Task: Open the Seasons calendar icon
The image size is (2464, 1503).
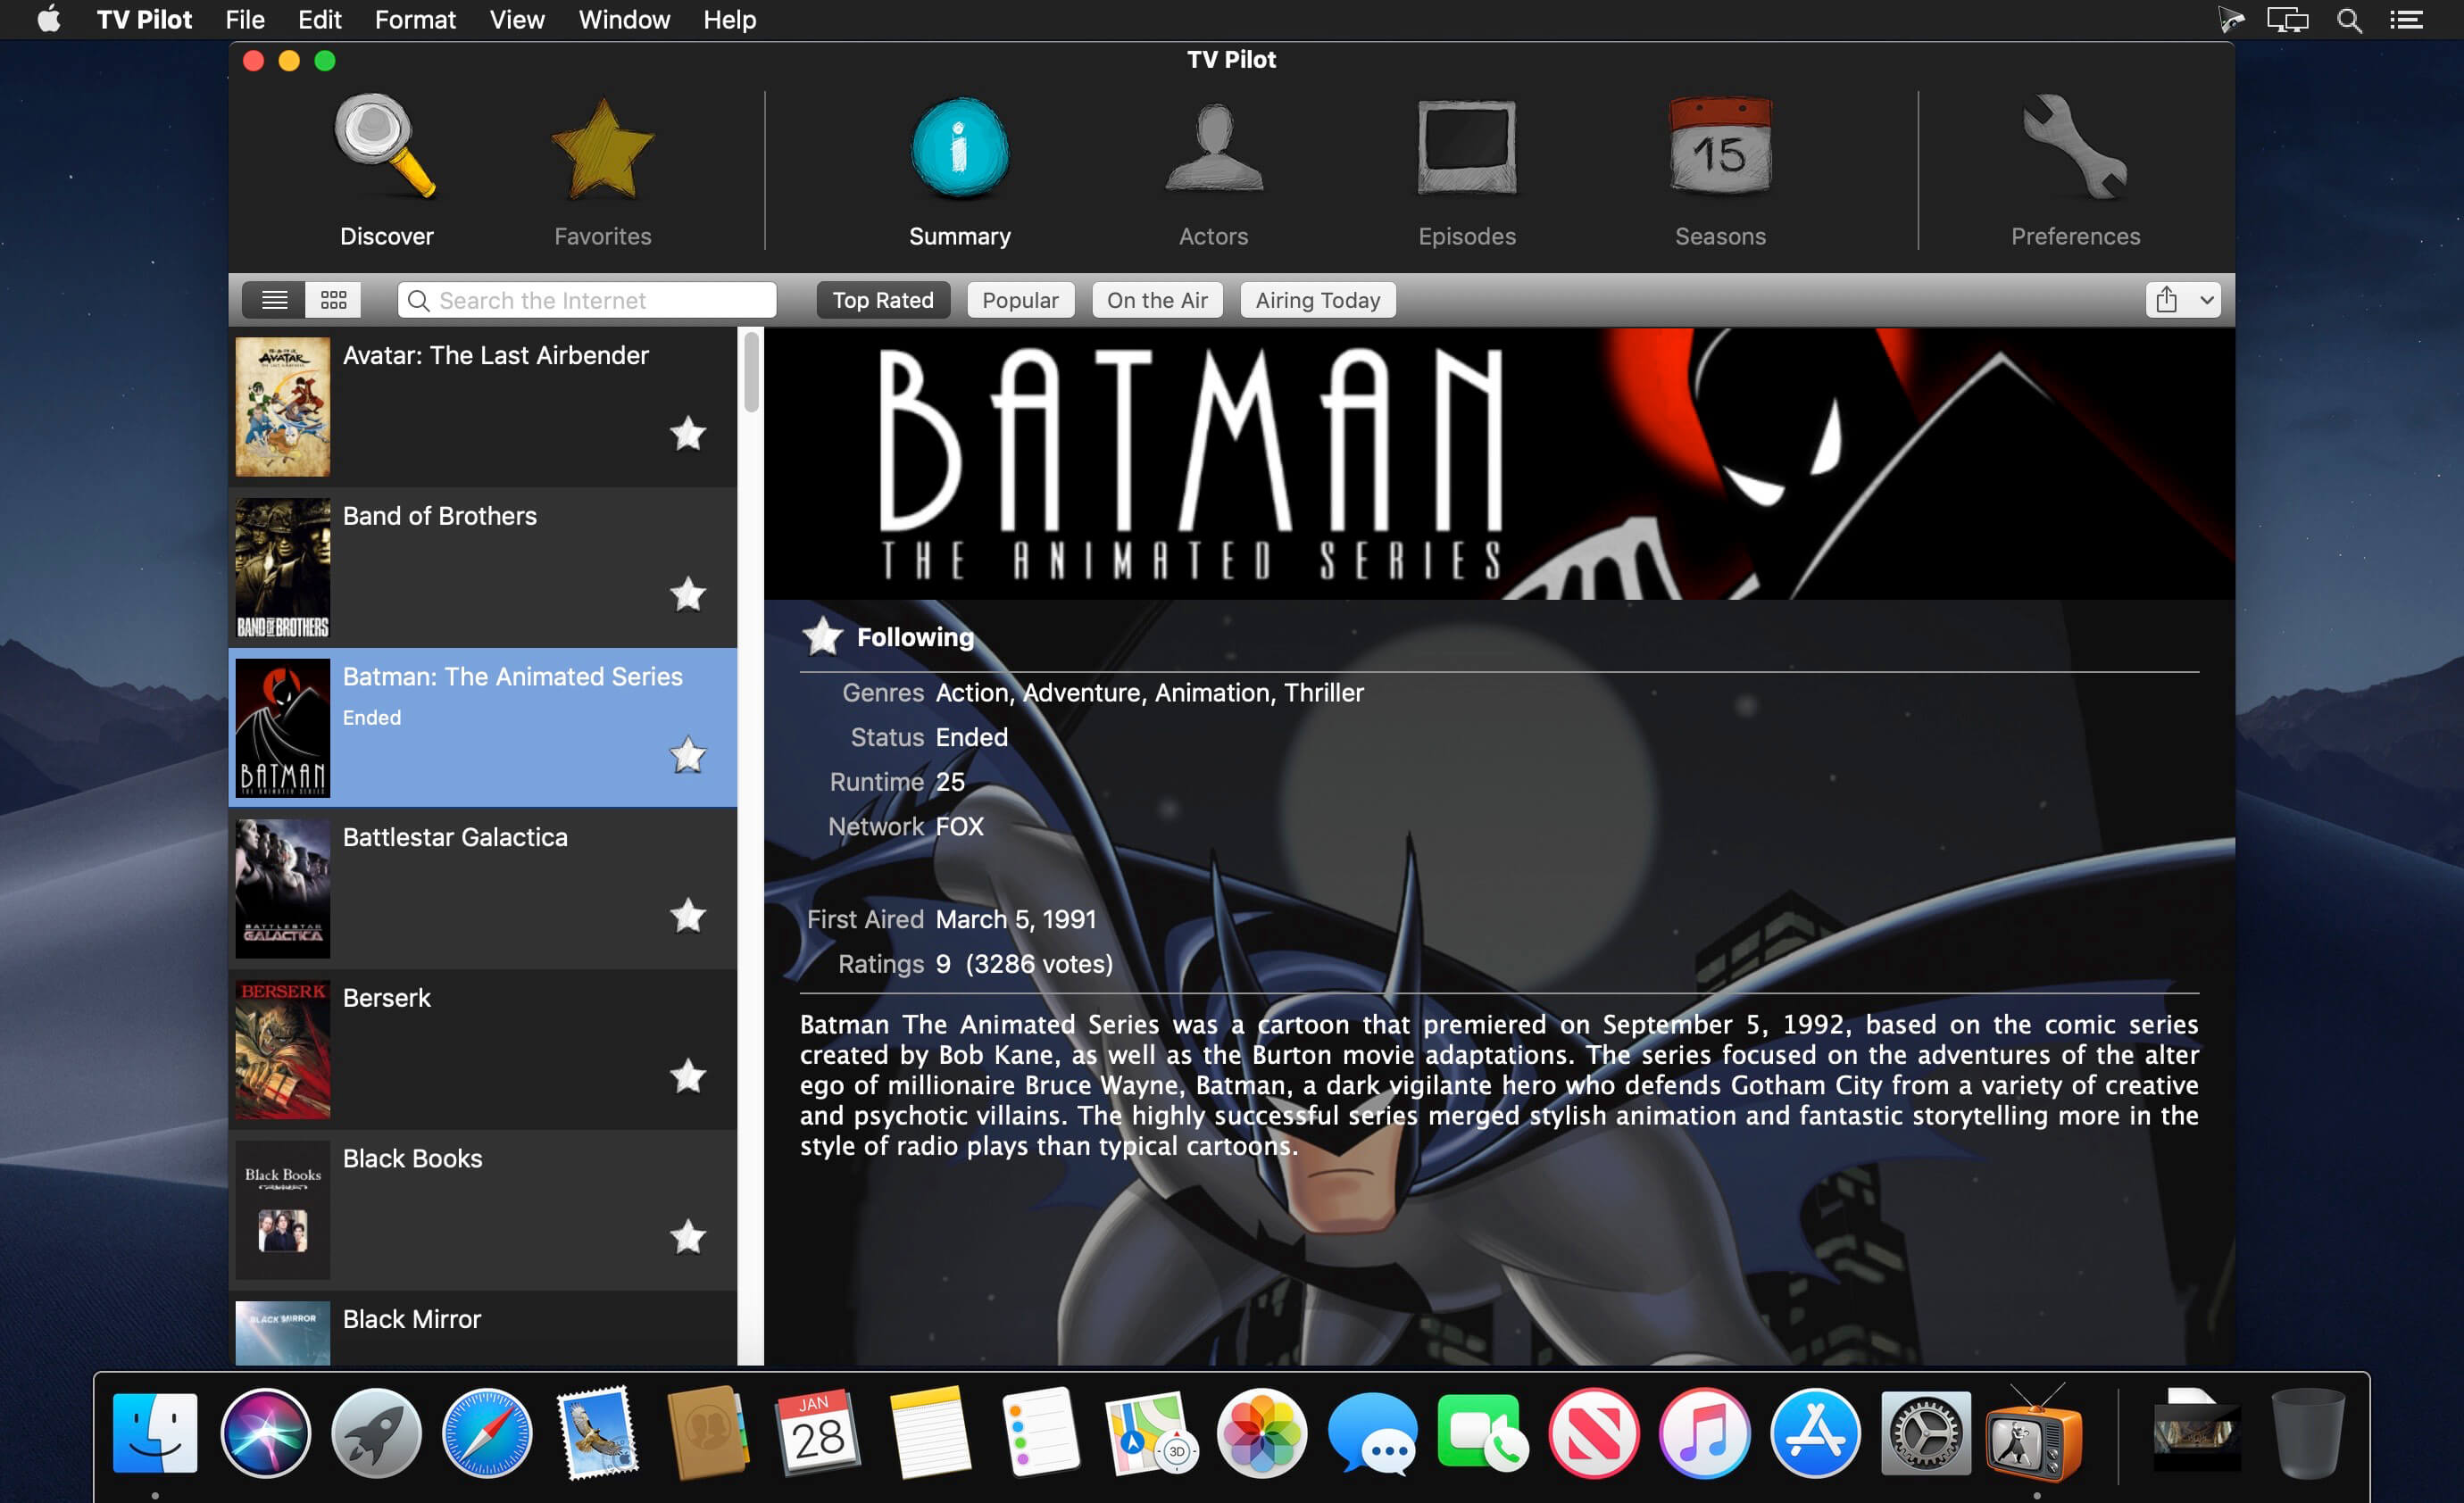Action: pyautogui.click(x=1720, y=150)
